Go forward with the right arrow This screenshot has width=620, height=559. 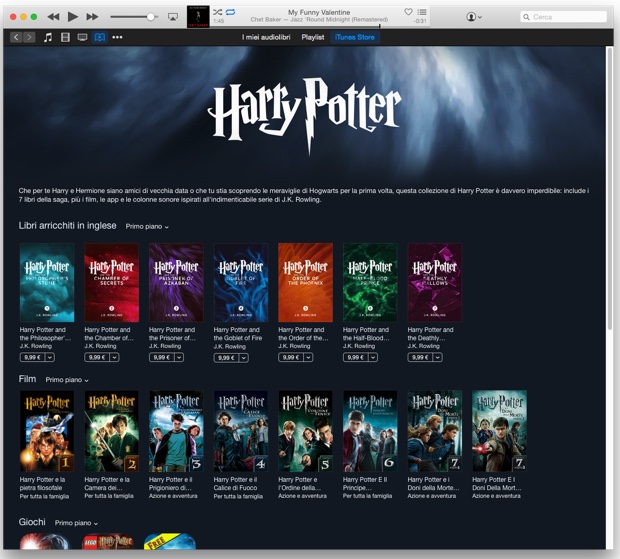pyautogui.click(x=29, y=37)
